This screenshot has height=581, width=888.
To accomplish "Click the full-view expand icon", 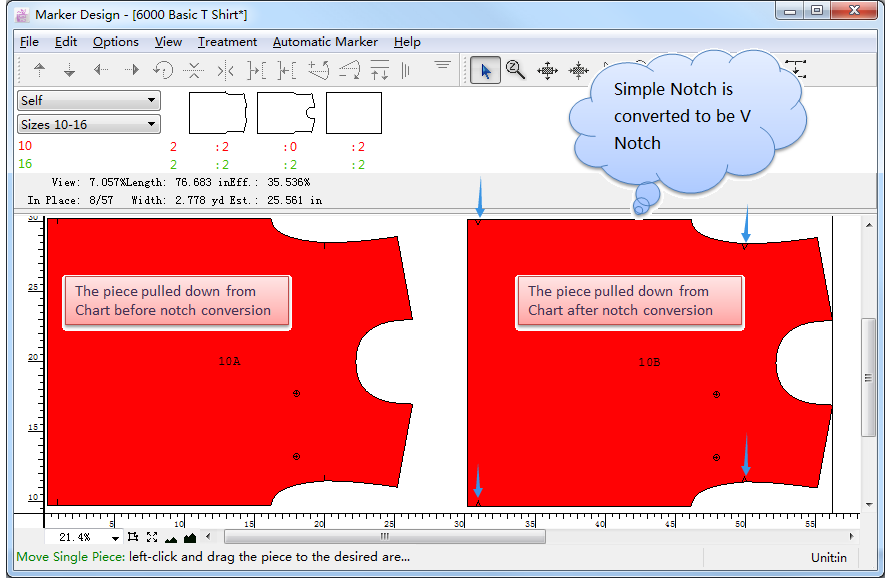I will click(152, 538).
